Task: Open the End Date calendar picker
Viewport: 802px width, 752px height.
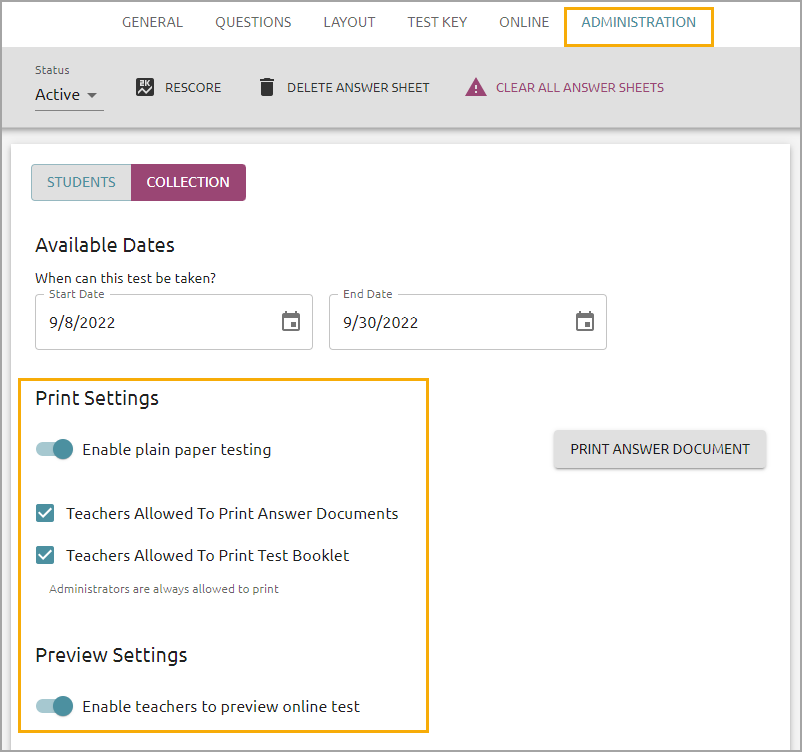Action: [x=585, y=321]
